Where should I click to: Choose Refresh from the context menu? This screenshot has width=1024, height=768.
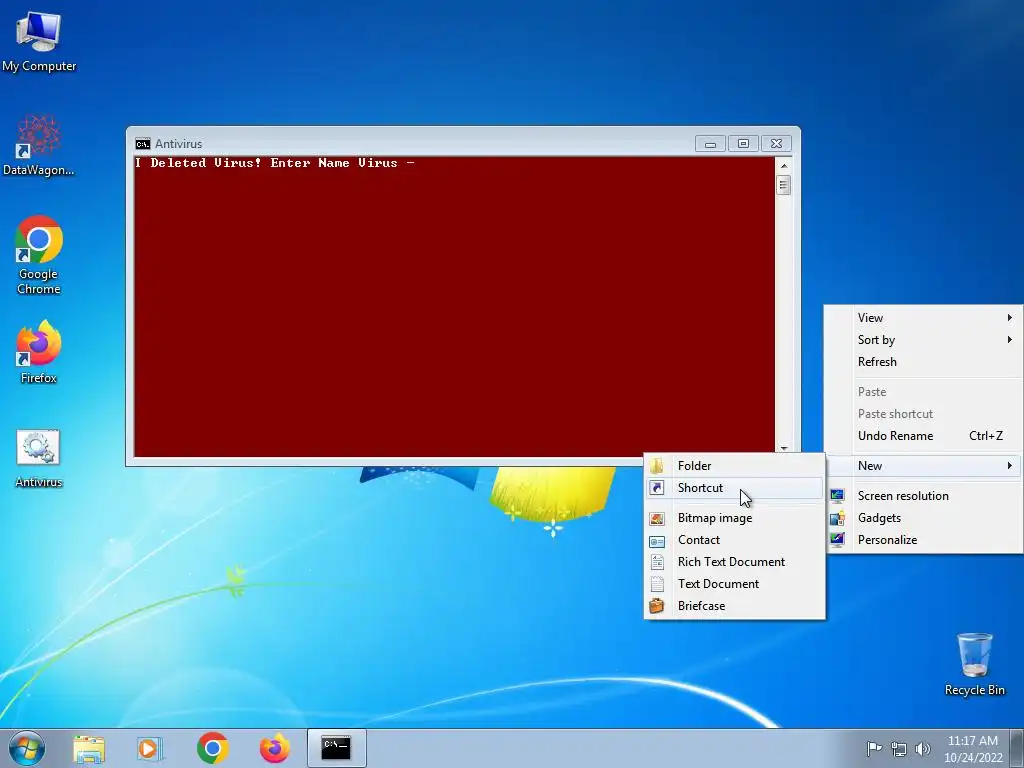click(x=923, y=362)
